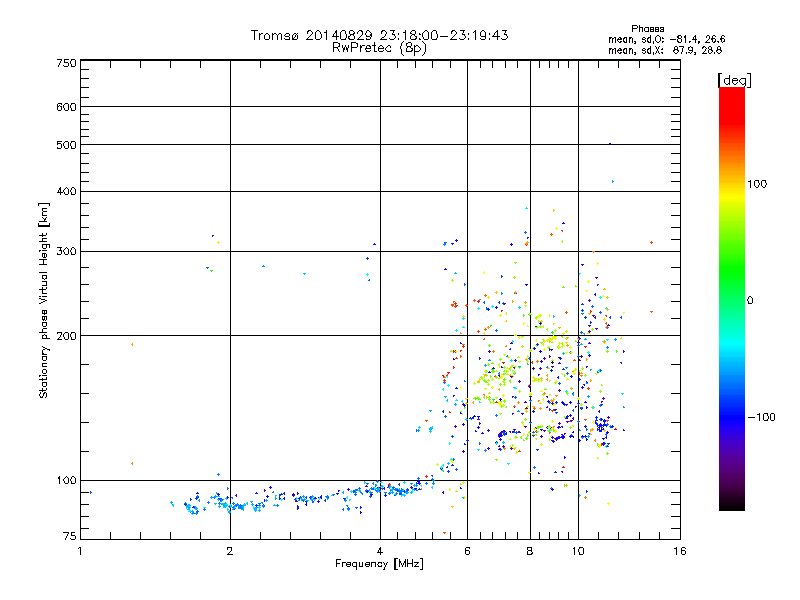Image resolution: width=800 pixels, height=600 pixels.
Task: Click the 'Frequency [MHz]' axis label
Action: 379,564
